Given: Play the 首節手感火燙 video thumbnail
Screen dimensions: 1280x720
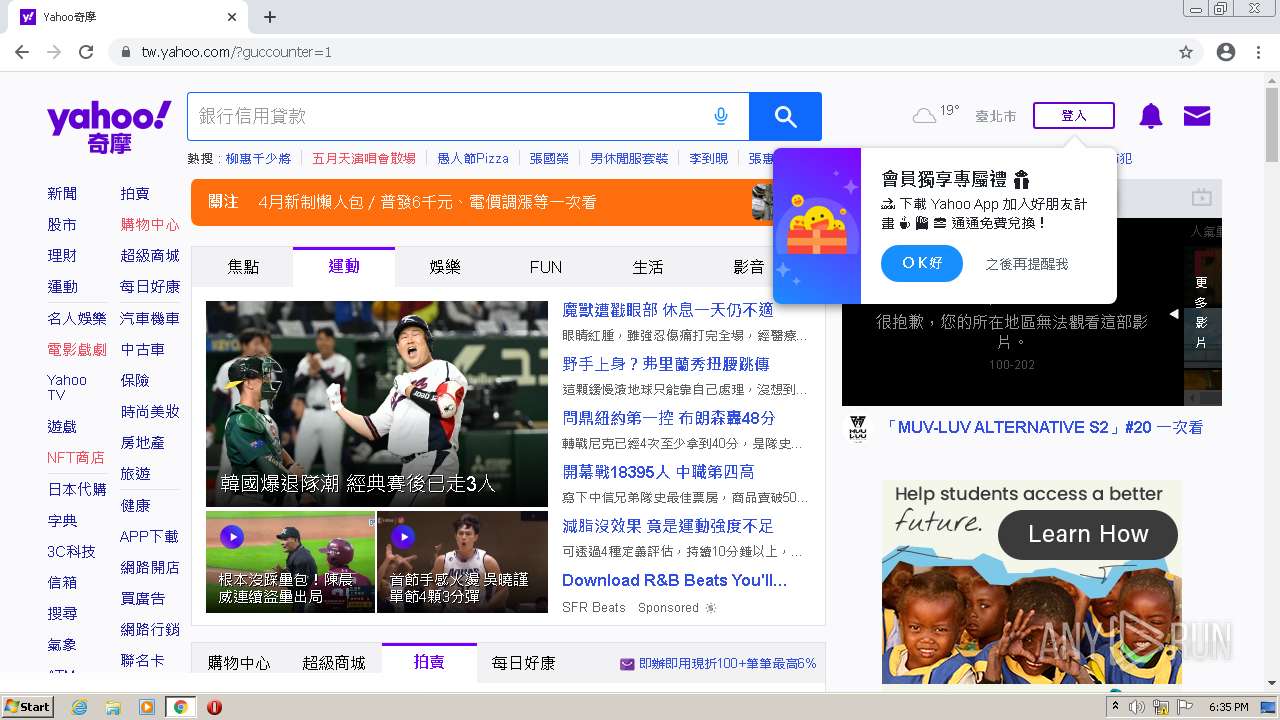Looking at the screenshot, I should (x=462, y=562).
